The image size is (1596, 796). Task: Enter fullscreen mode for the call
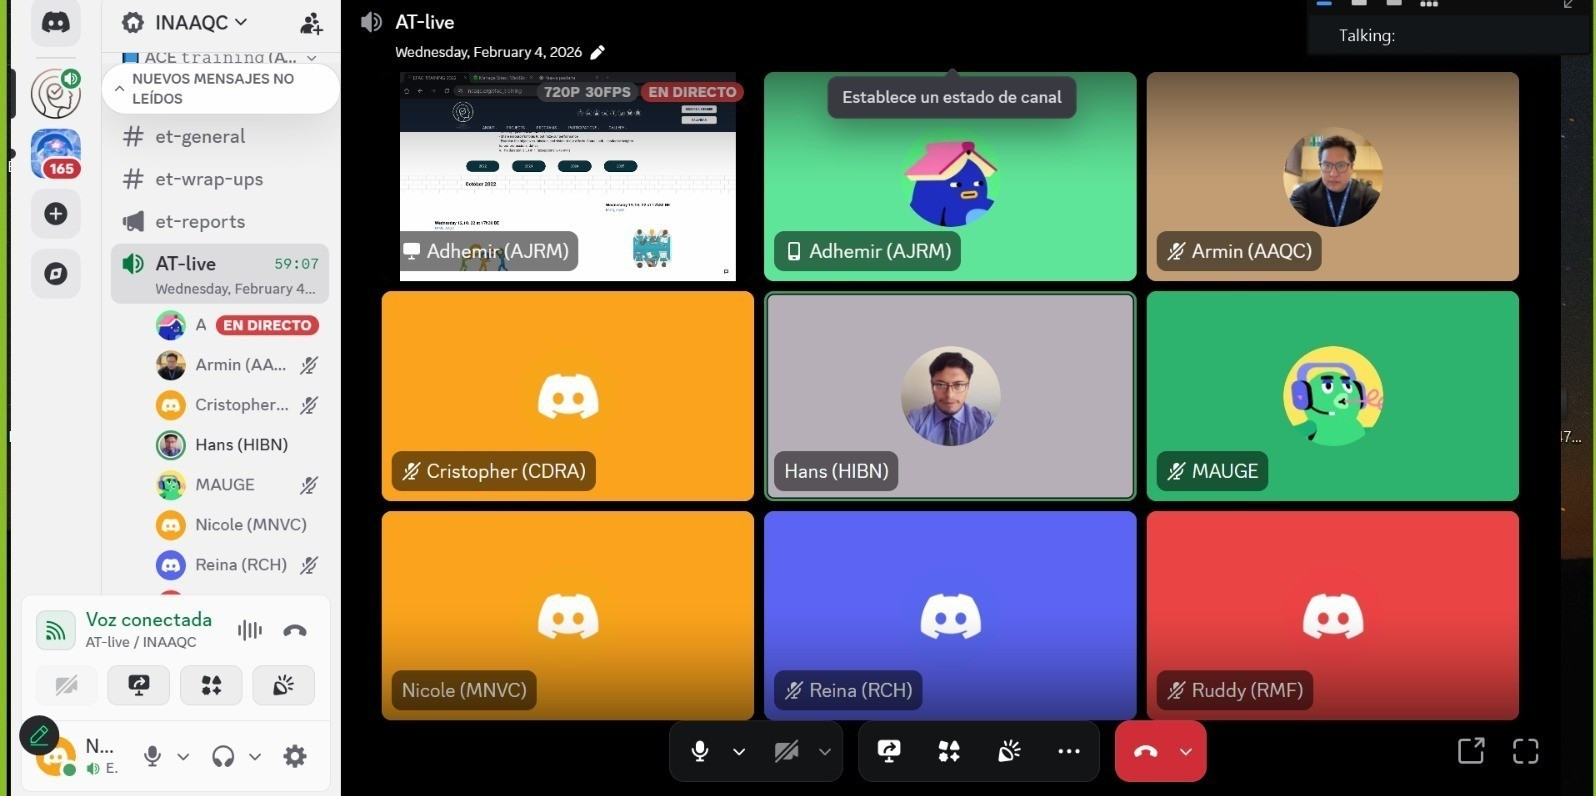coord(1525,751)
